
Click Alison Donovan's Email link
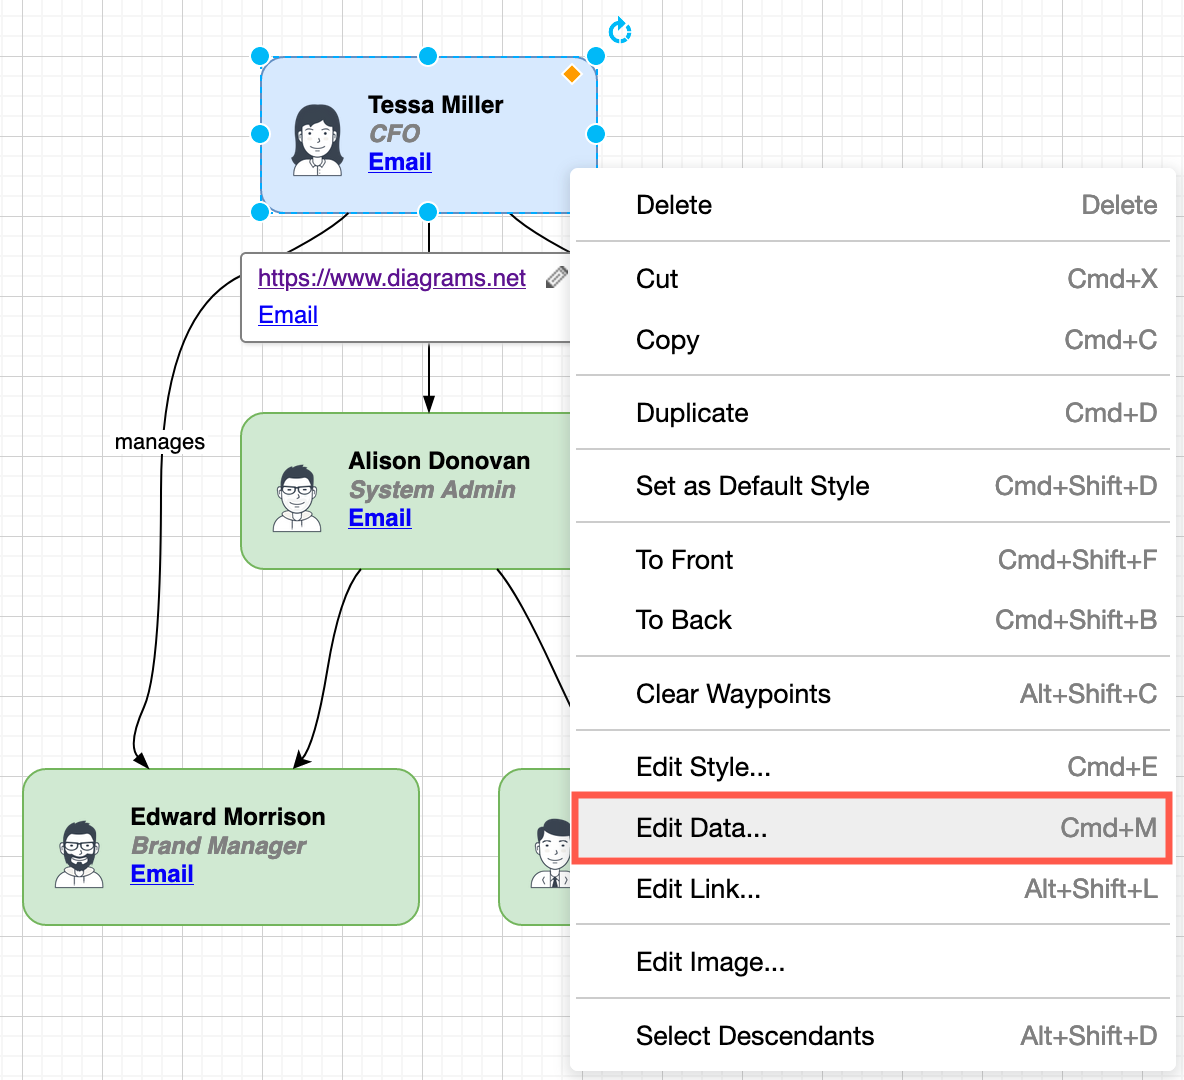click(380, 517)
